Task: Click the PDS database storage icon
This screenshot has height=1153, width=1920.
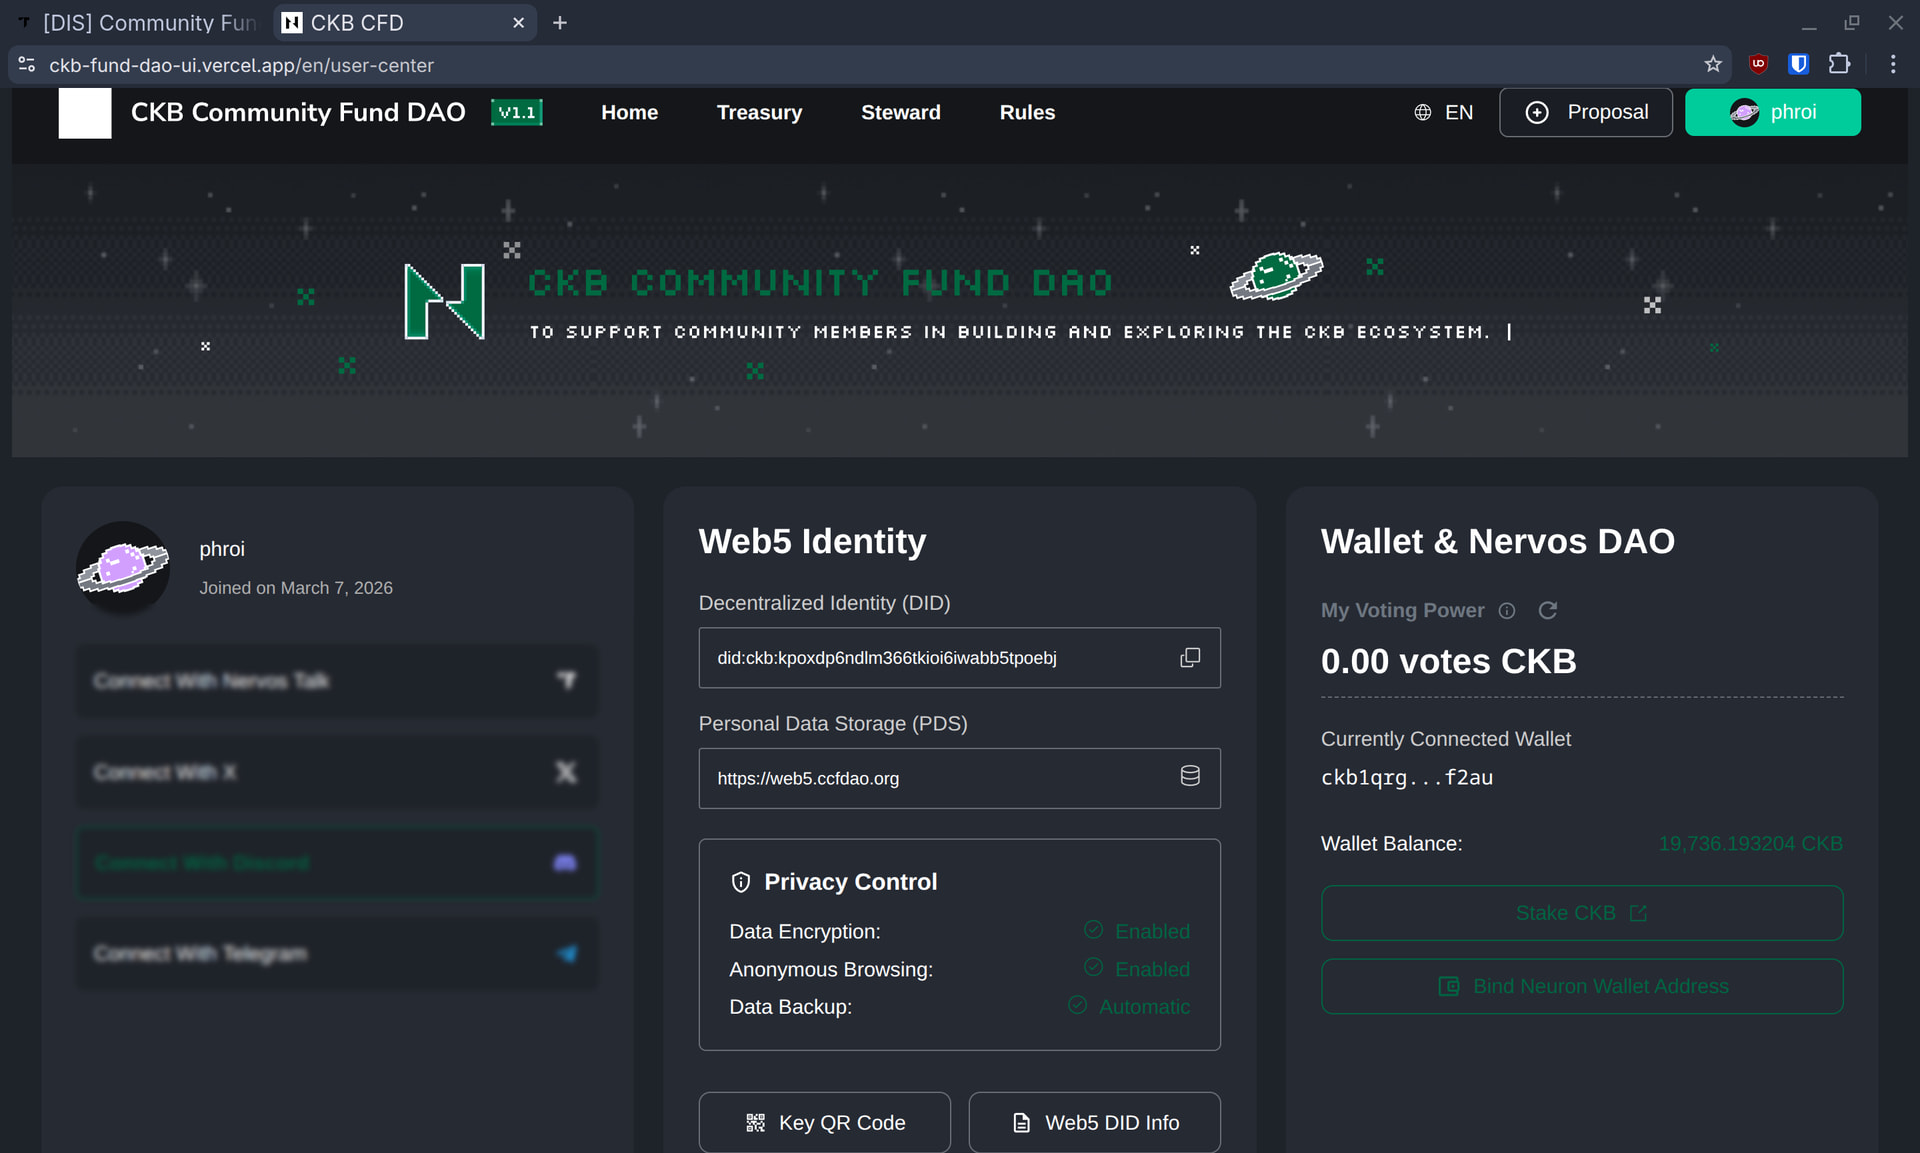Action: pos(1190,776)
